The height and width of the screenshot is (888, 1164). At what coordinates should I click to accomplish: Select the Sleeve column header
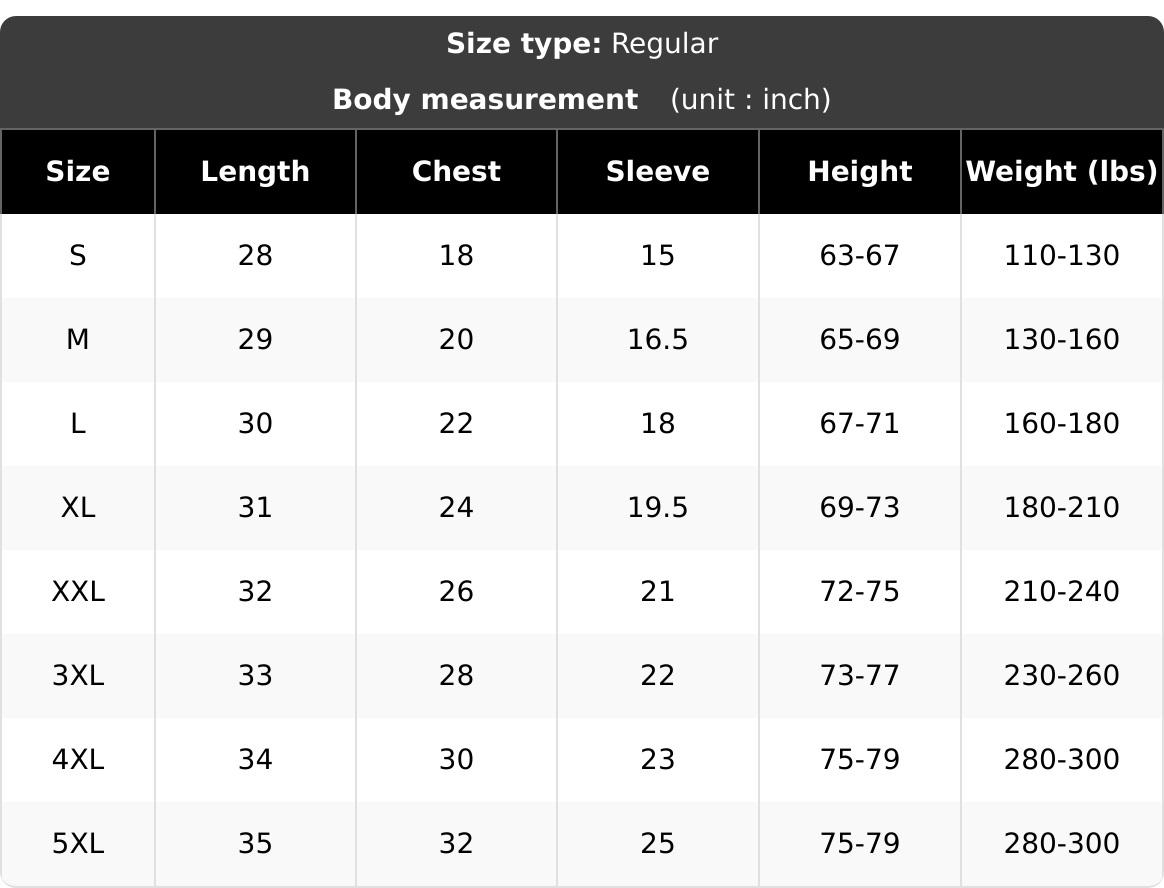(658, 172)
